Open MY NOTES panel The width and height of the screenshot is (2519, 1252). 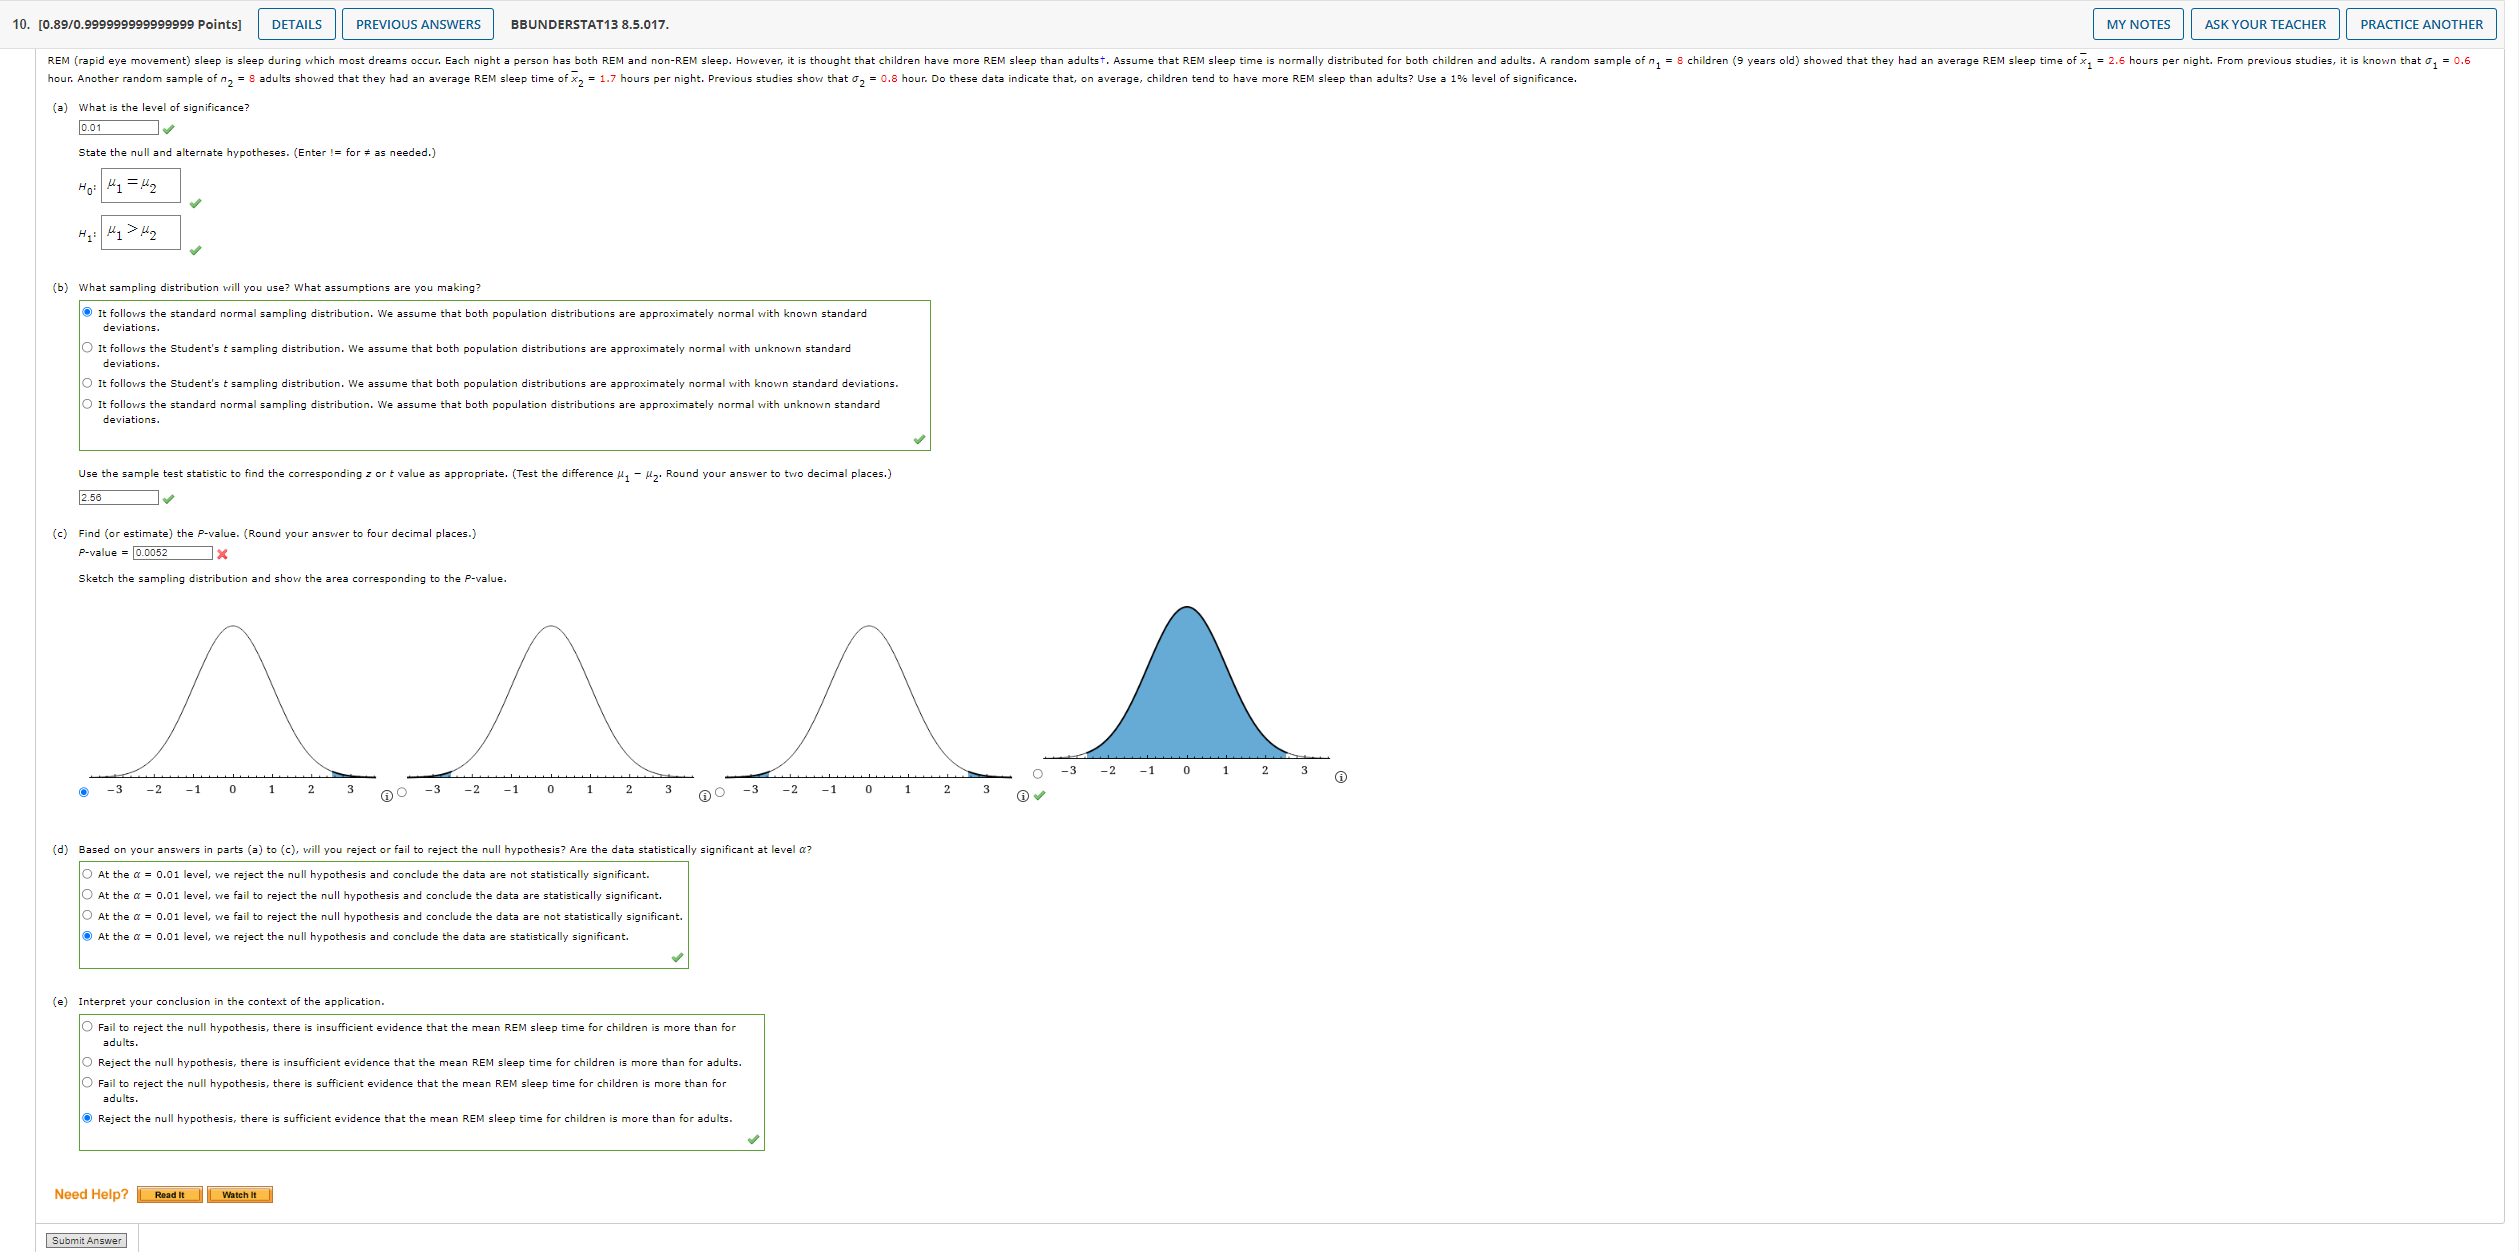[x=2138, y=23]
